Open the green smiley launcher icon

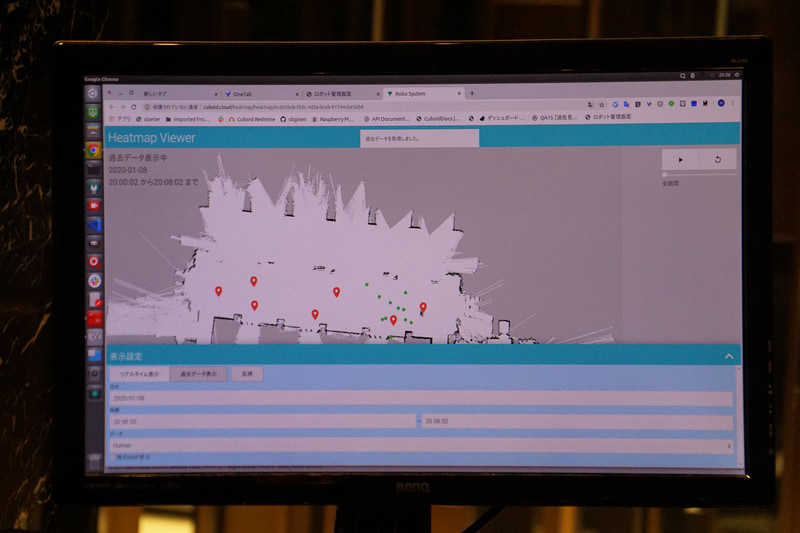[93, 112]
